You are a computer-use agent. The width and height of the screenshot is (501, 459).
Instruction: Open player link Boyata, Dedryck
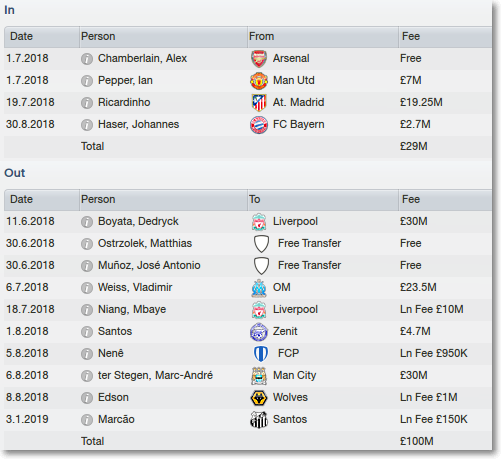point(138,221)
